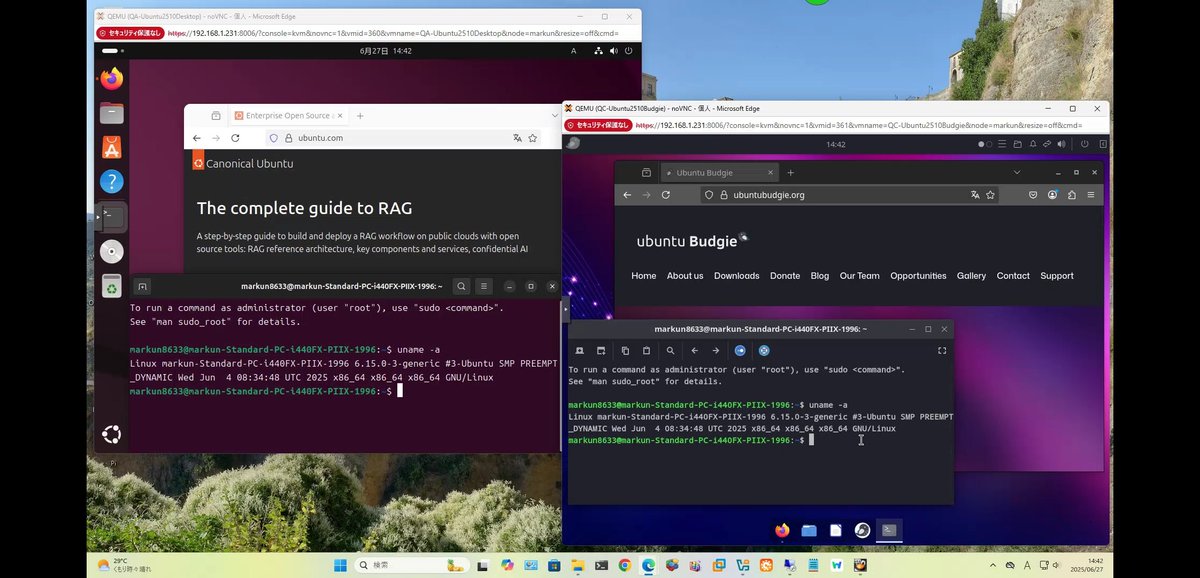Open Firefox hamburger menu in Budgie browser
Image resolution: width=1200 pixels, height=578 pixels.
[x=1091, y=195]
